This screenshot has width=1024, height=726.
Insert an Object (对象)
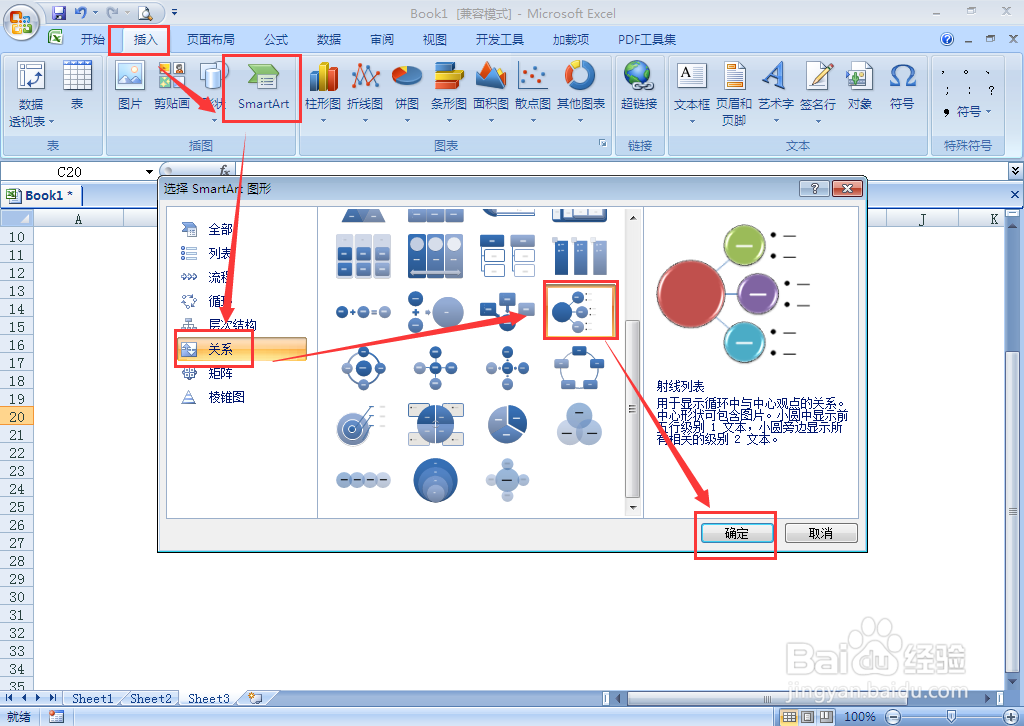pyautogui.click(x=859, y=86)
